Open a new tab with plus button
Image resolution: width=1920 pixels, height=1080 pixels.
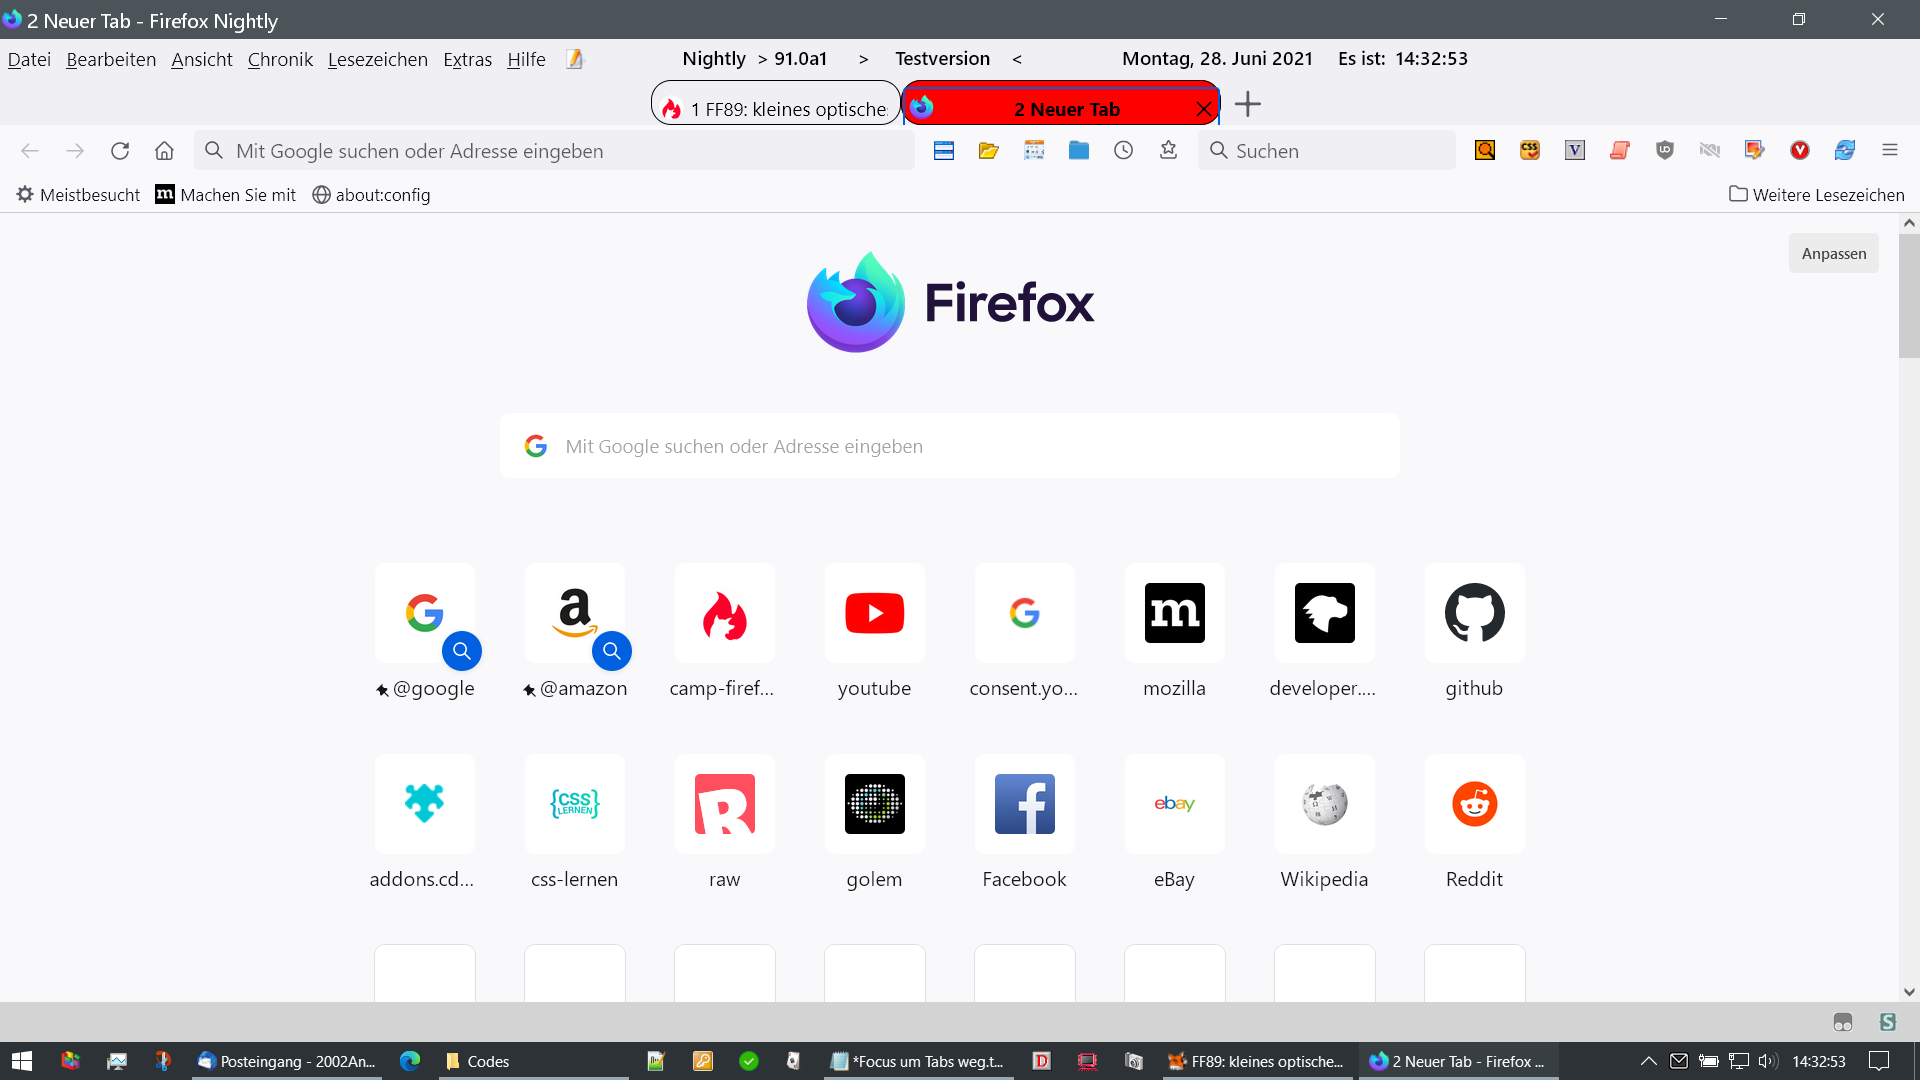pyautogui.click(x=1247, y=104)
